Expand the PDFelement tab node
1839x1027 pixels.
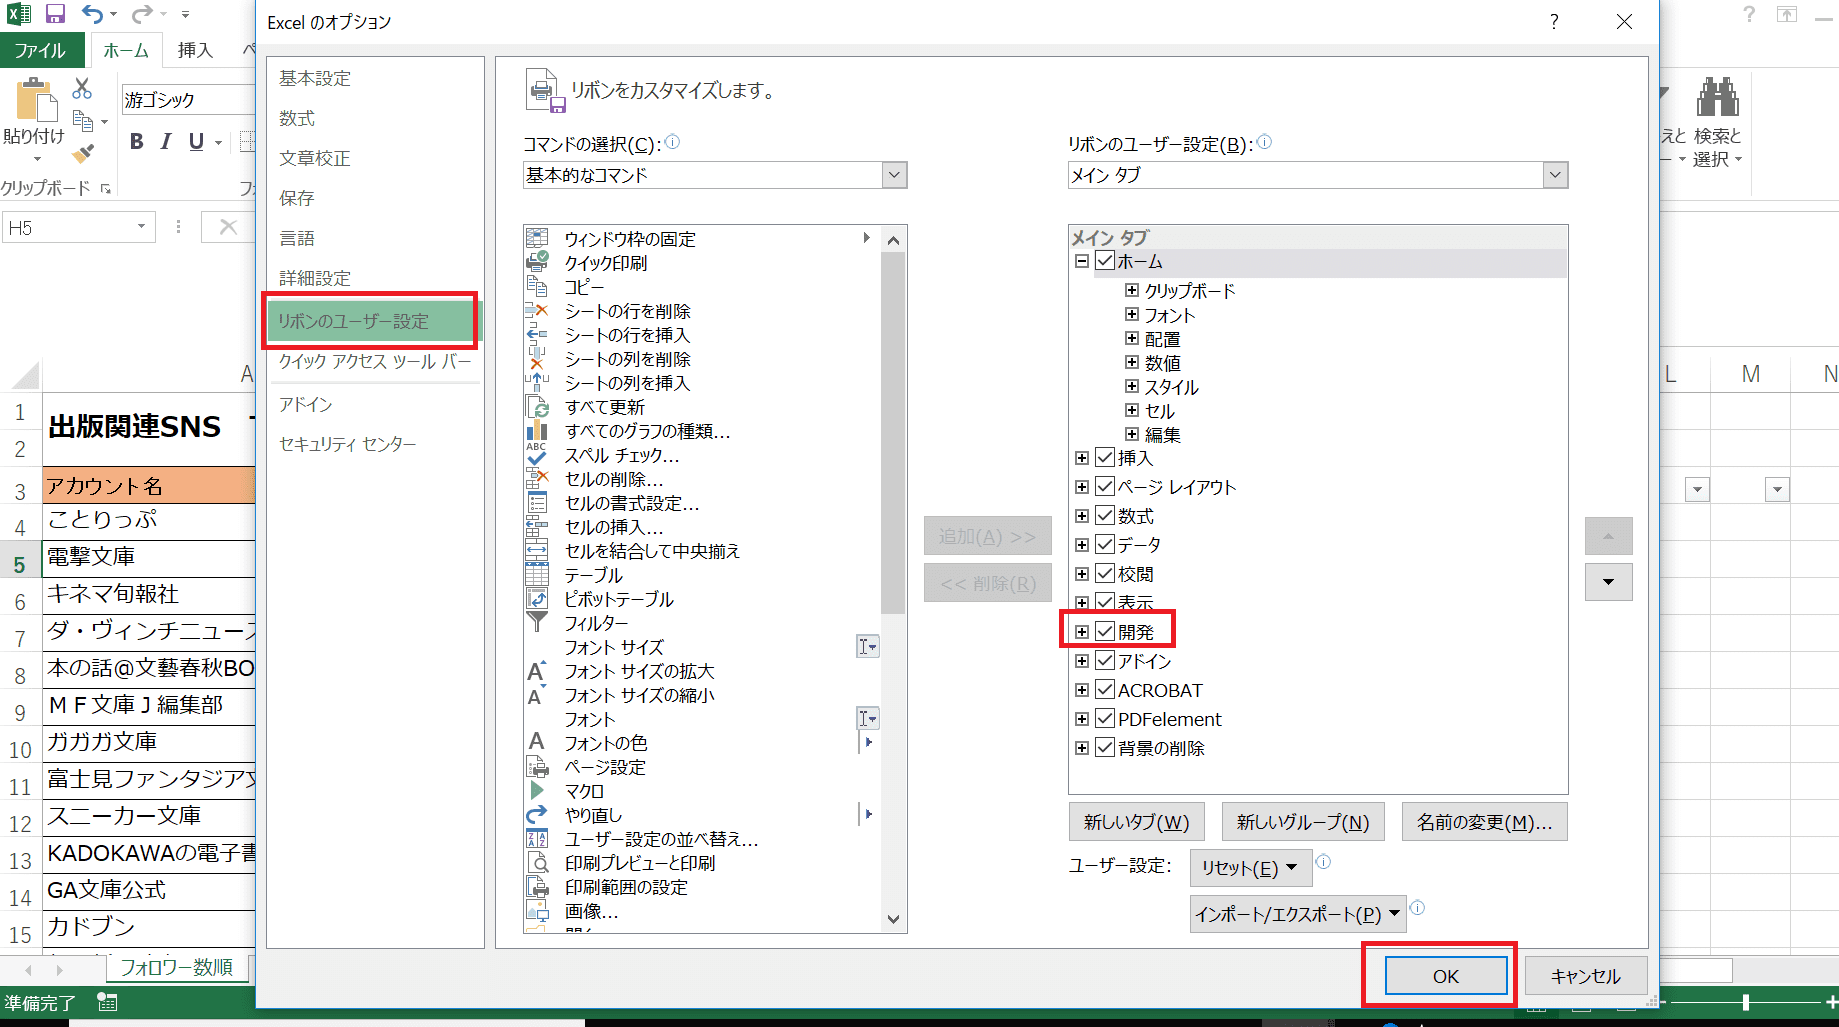[1082, 719]
